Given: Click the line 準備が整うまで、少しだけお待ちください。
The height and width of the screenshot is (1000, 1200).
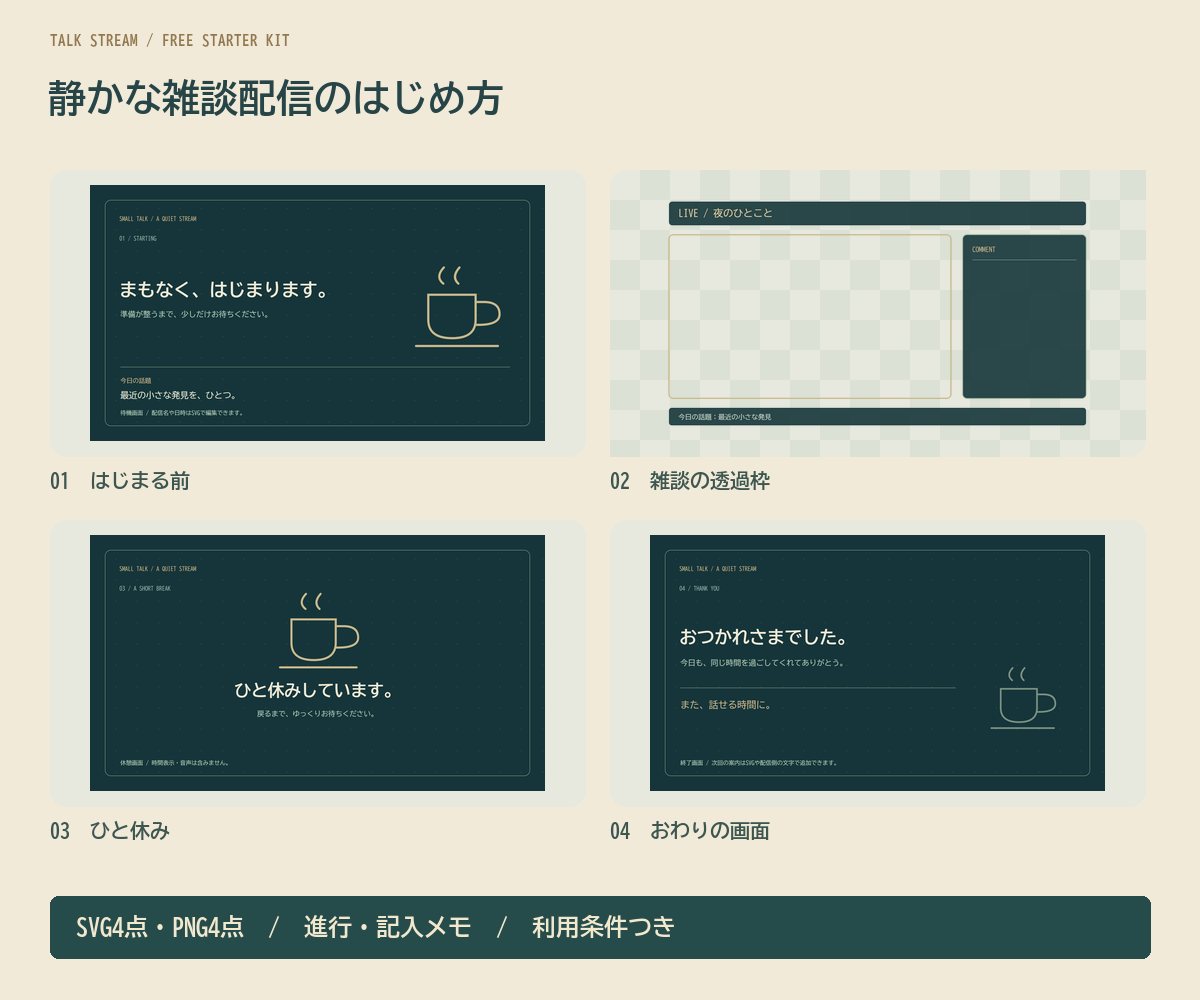Looking at the screenshot, I should click(195, 314).
